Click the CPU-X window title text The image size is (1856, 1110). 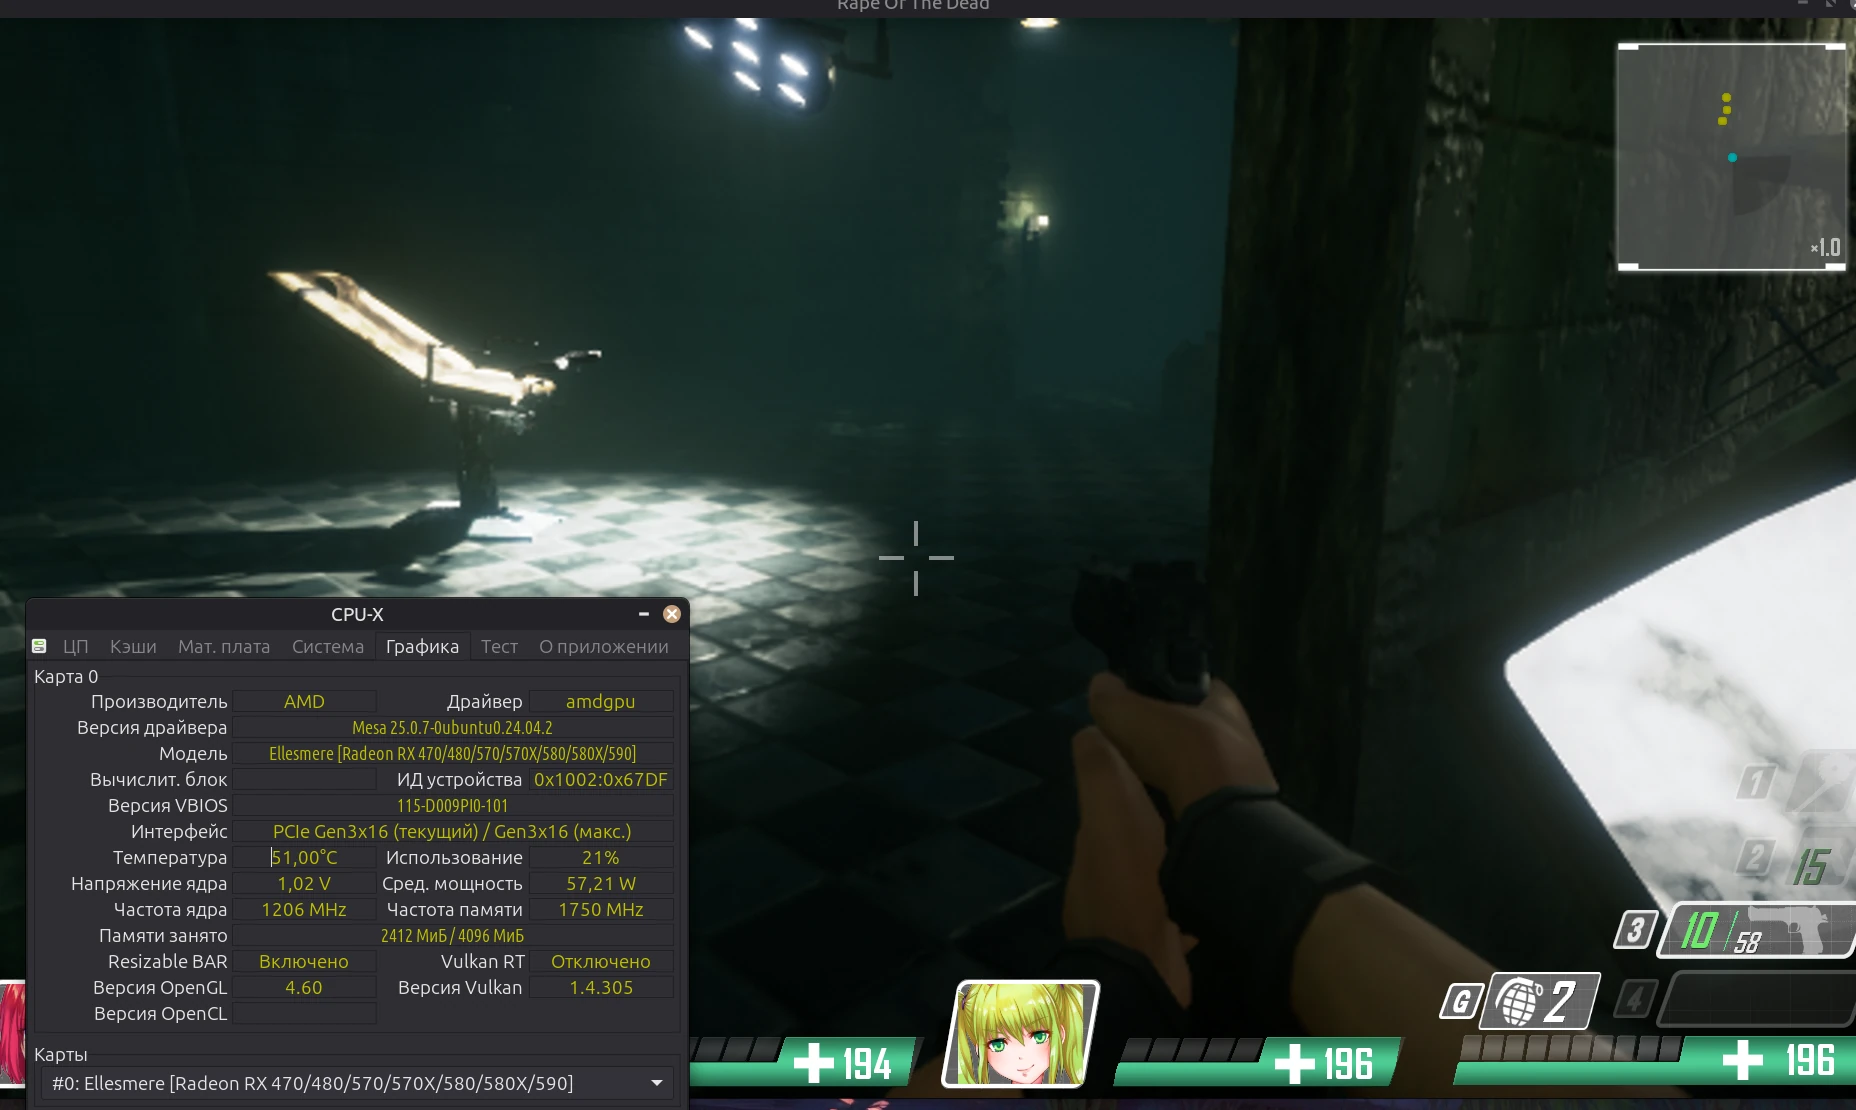(x=357, y=615)
